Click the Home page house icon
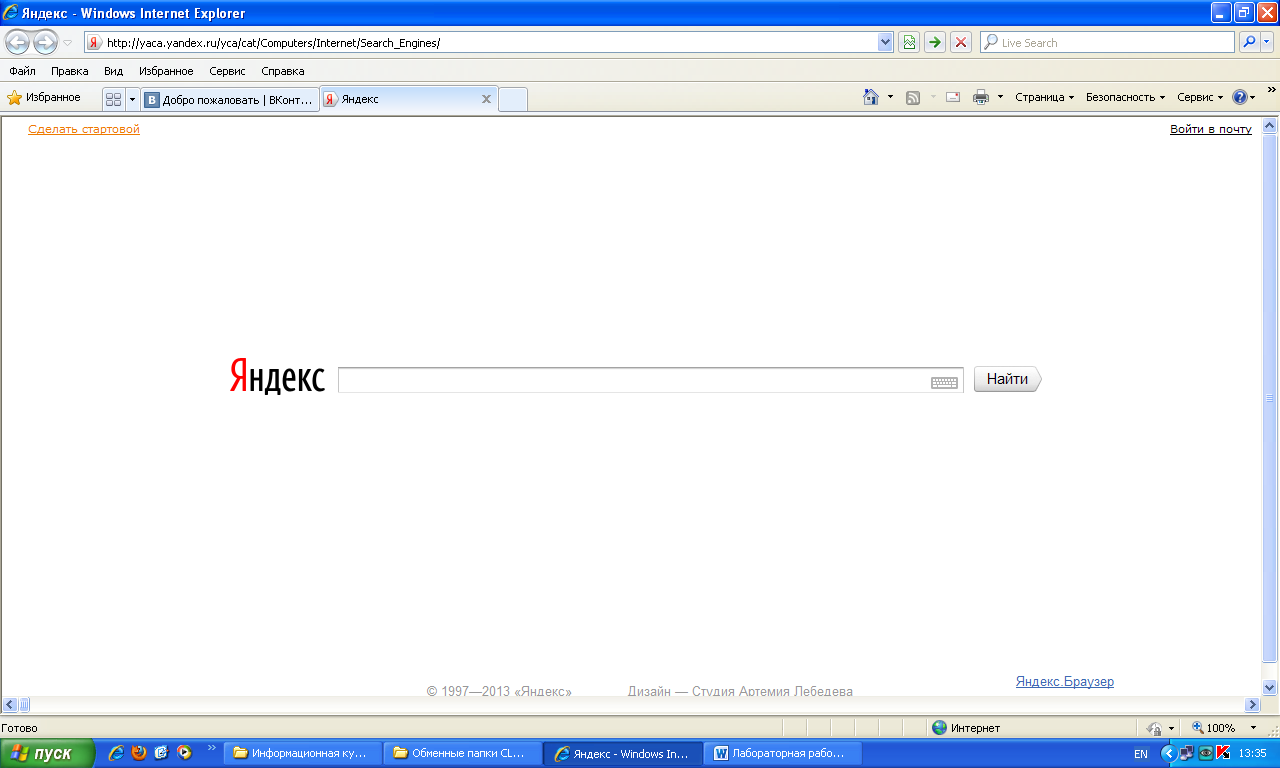The image size is (1280, 768). tap(871, 97)
